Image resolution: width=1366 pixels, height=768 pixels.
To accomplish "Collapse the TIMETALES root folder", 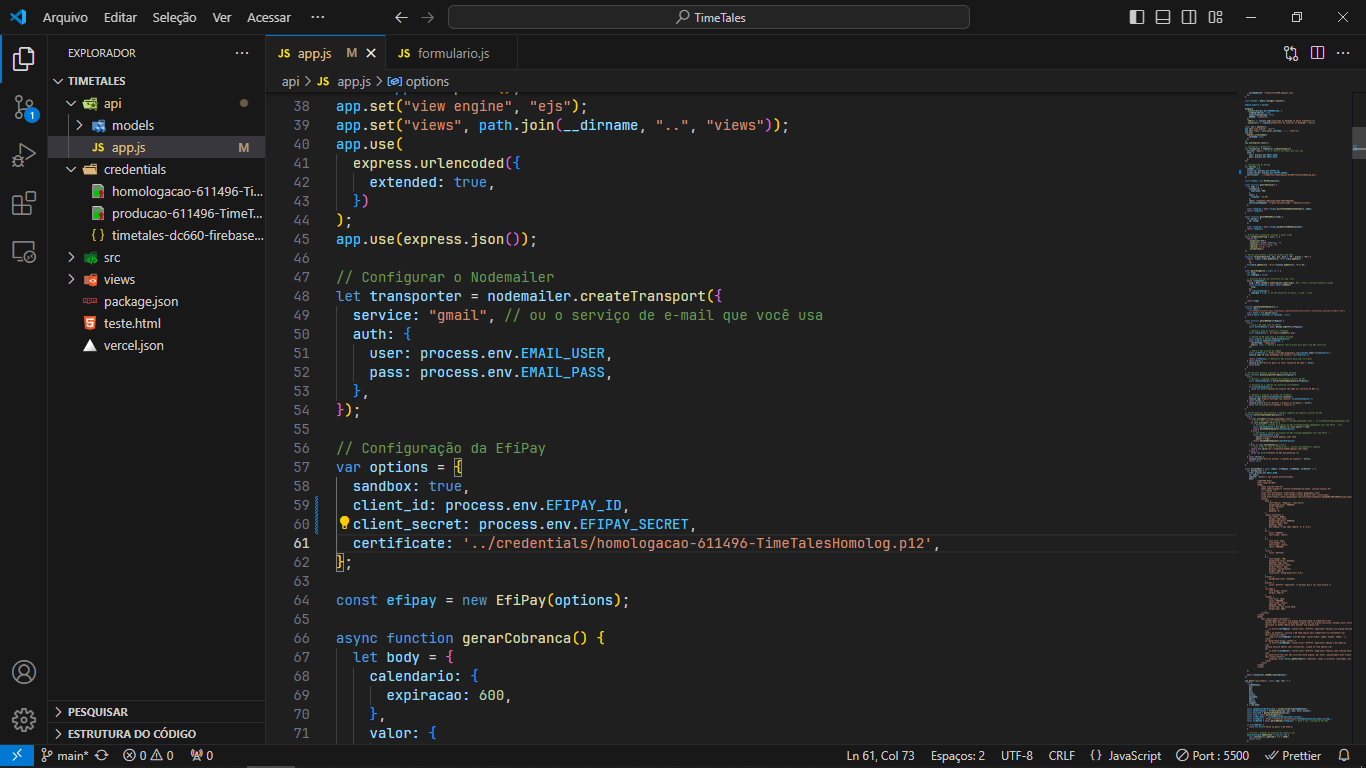I will tap(156, 81).
